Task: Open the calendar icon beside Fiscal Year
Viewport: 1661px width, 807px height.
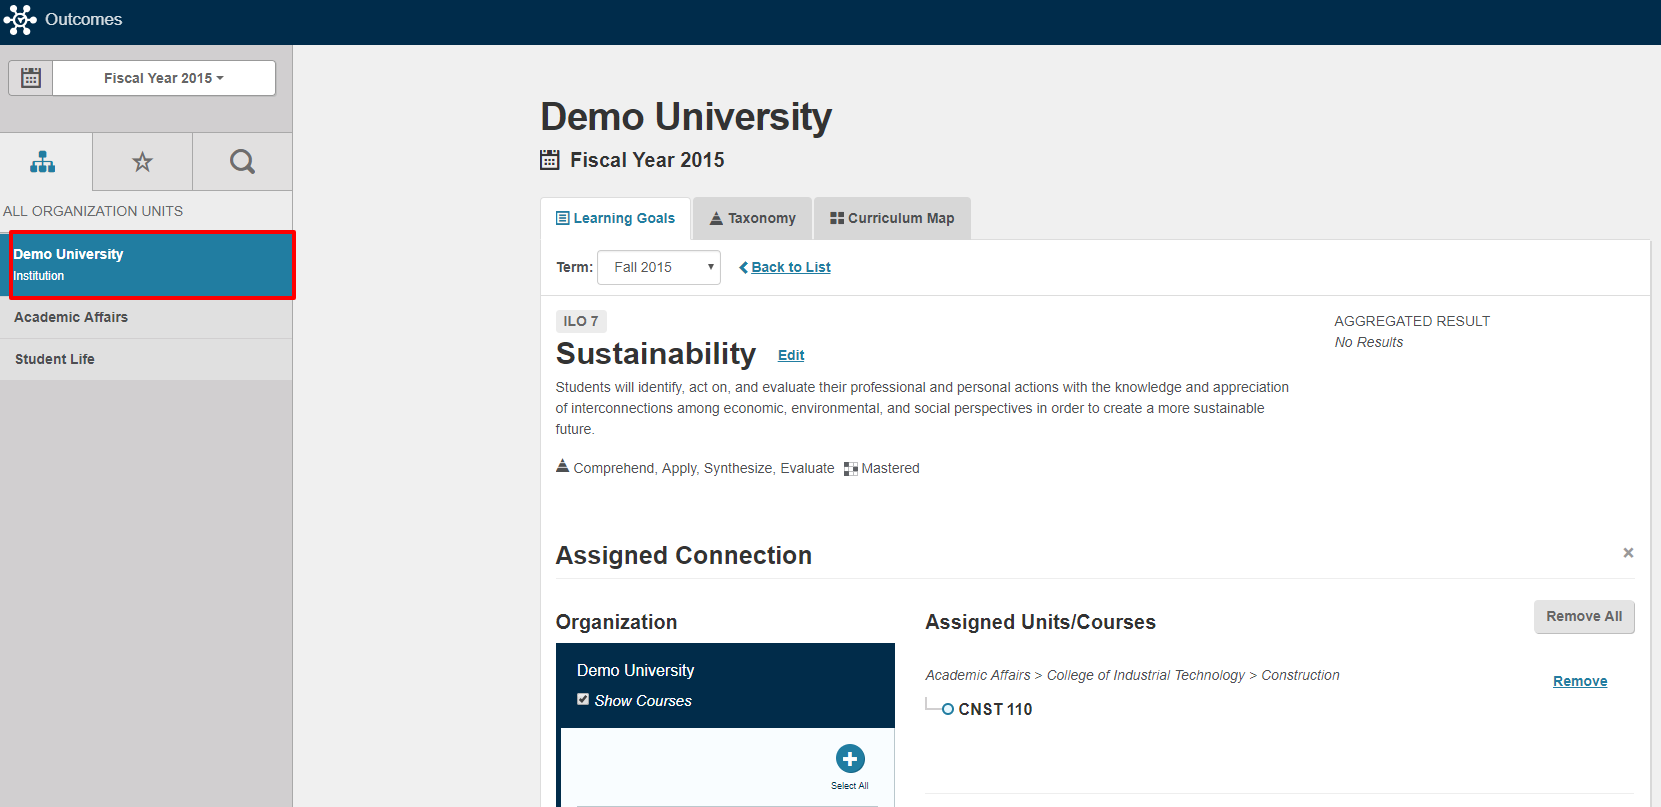Action: [31, 78]
